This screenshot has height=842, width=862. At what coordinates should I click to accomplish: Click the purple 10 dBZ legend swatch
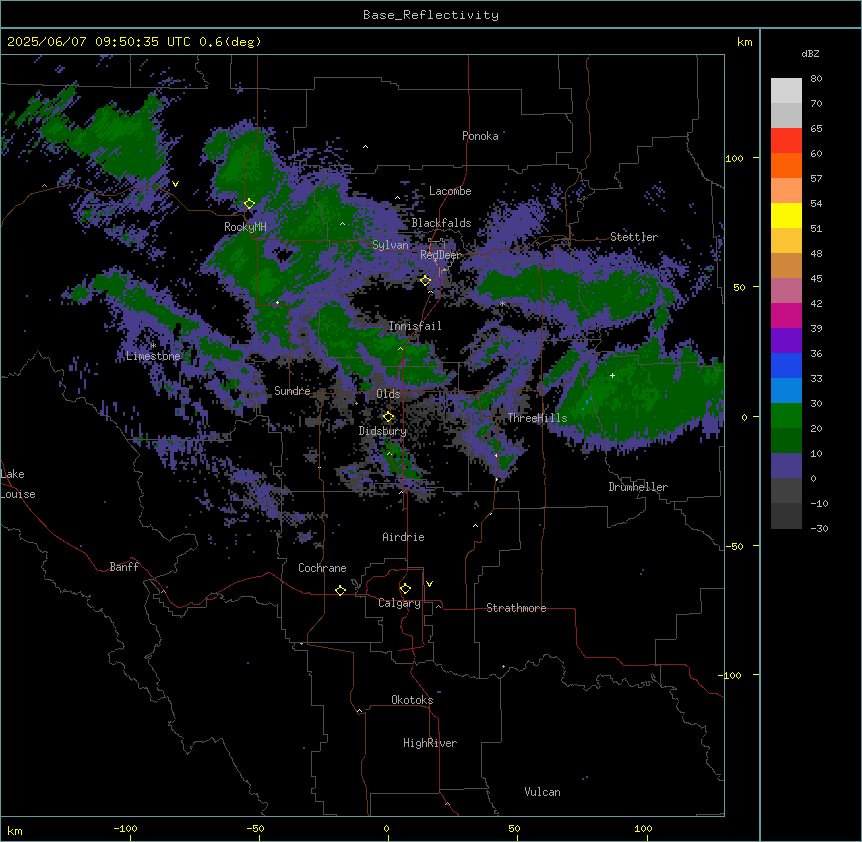tap(786, 466)
